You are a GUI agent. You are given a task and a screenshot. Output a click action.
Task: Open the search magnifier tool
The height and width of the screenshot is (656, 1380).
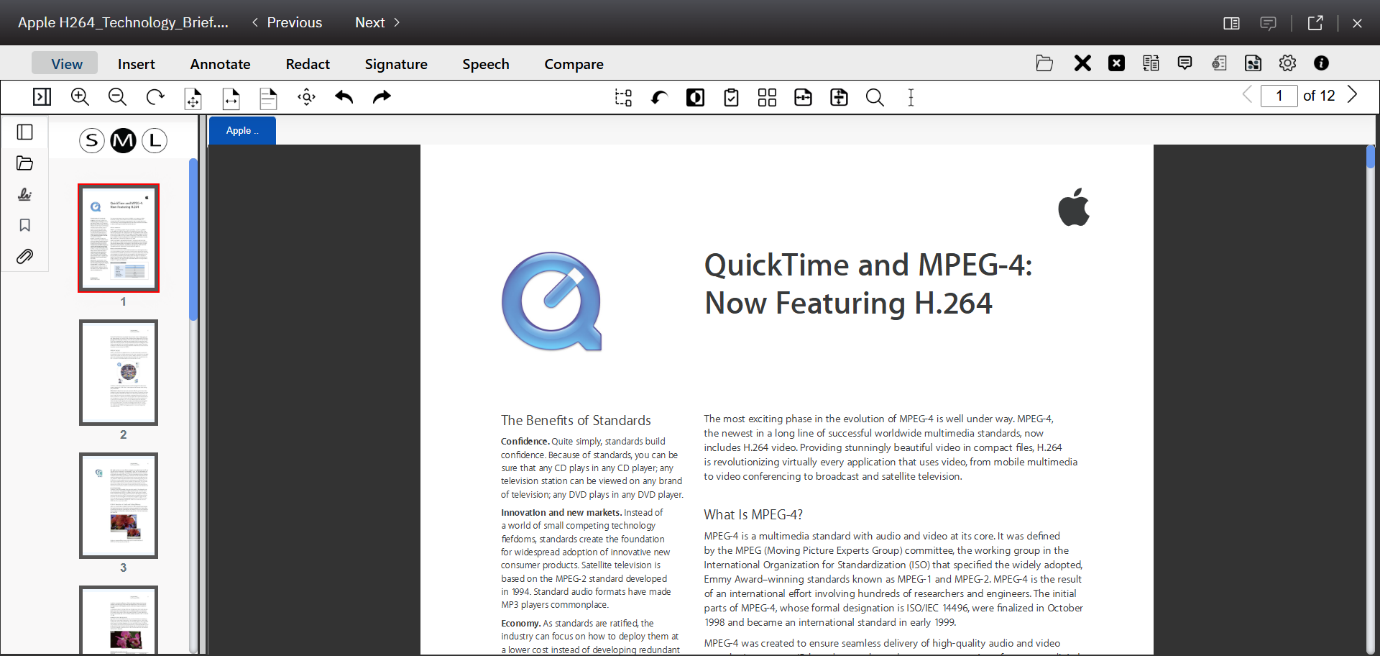[875, 97]
